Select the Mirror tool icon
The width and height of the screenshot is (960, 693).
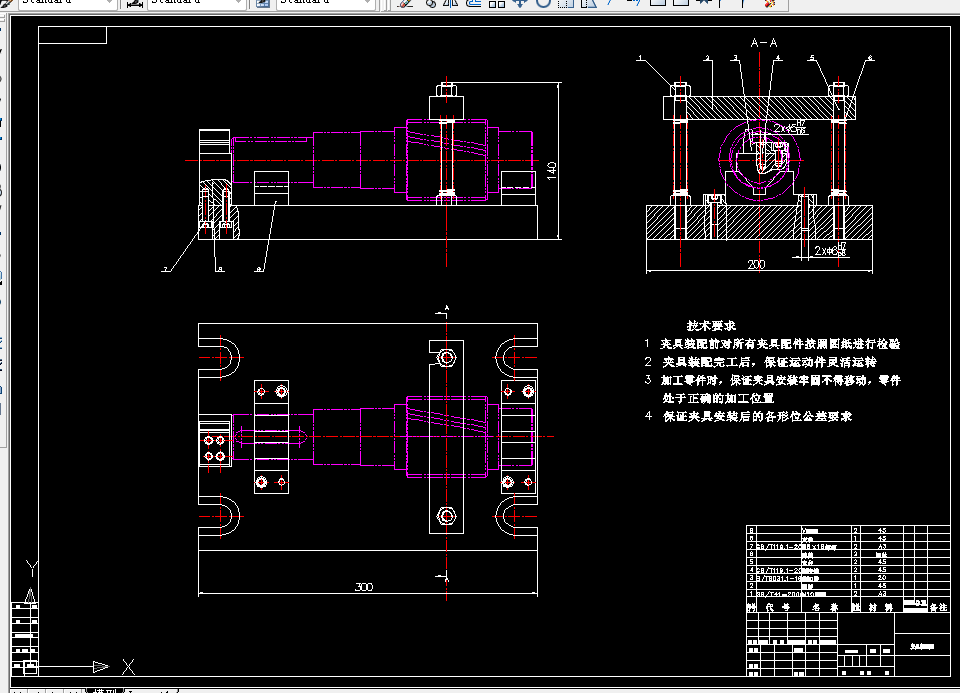click(451, 3)
